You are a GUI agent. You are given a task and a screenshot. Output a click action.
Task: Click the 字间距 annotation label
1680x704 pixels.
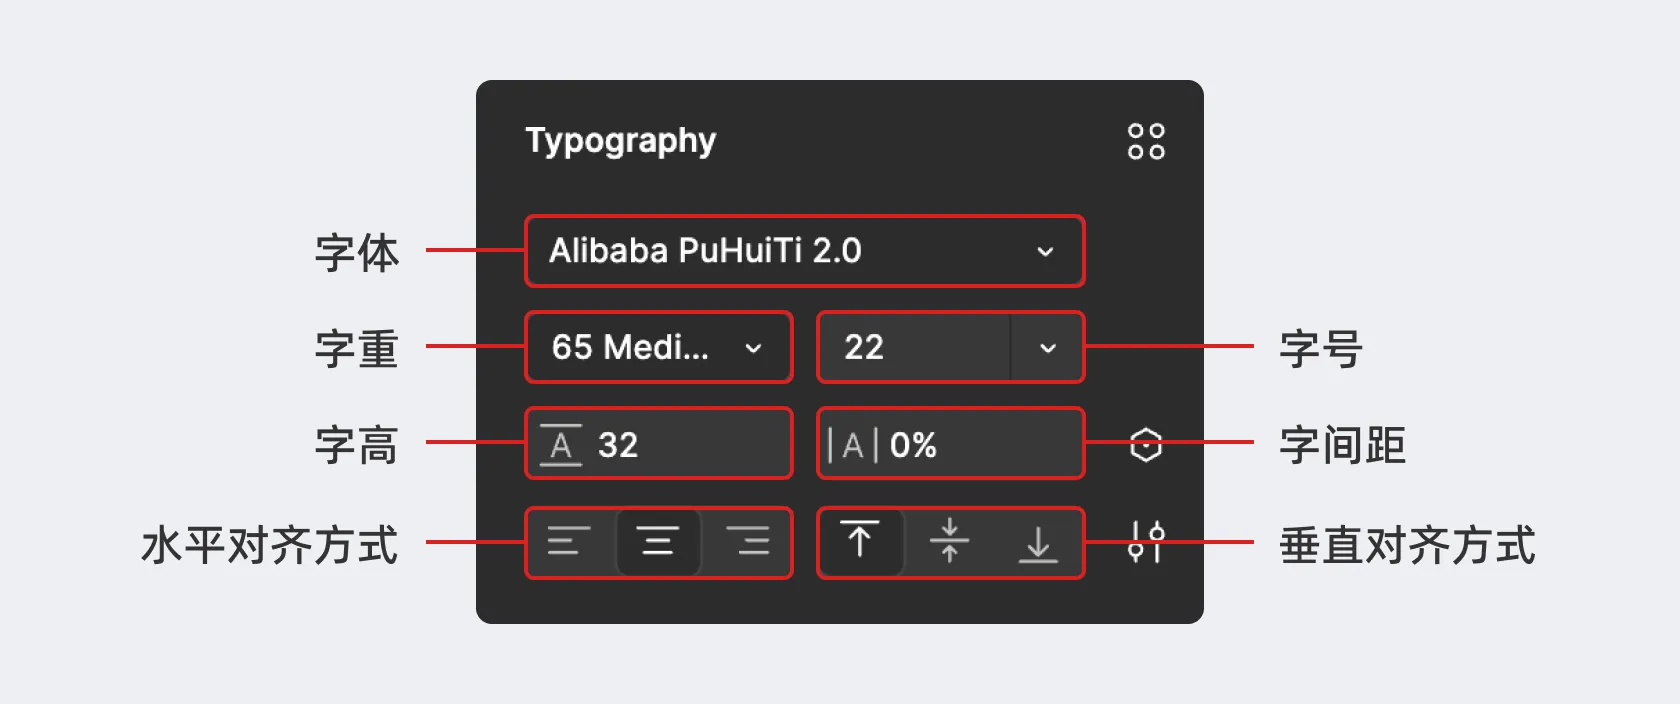1342,445
